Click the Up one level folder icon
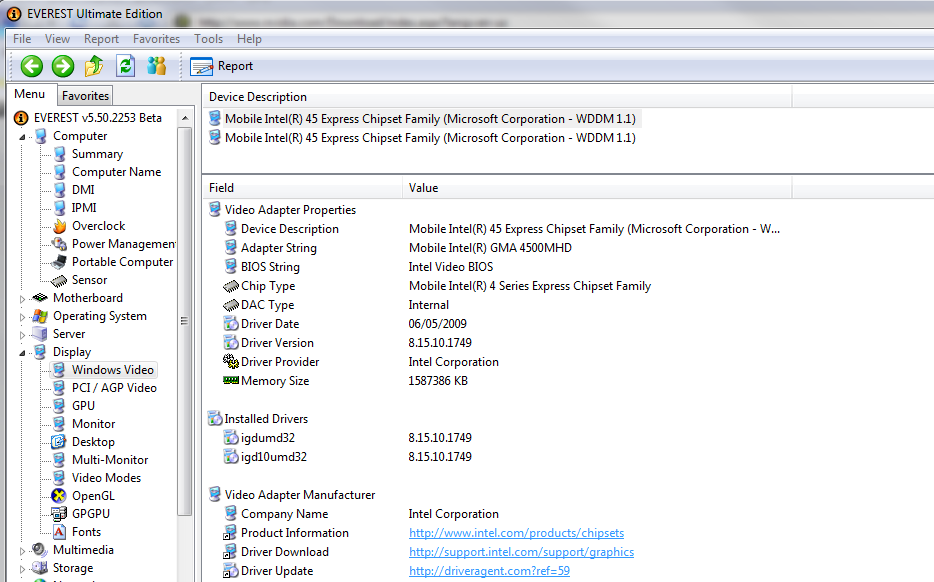The width and height of the screenshot is (934, 582). point(94,66)
